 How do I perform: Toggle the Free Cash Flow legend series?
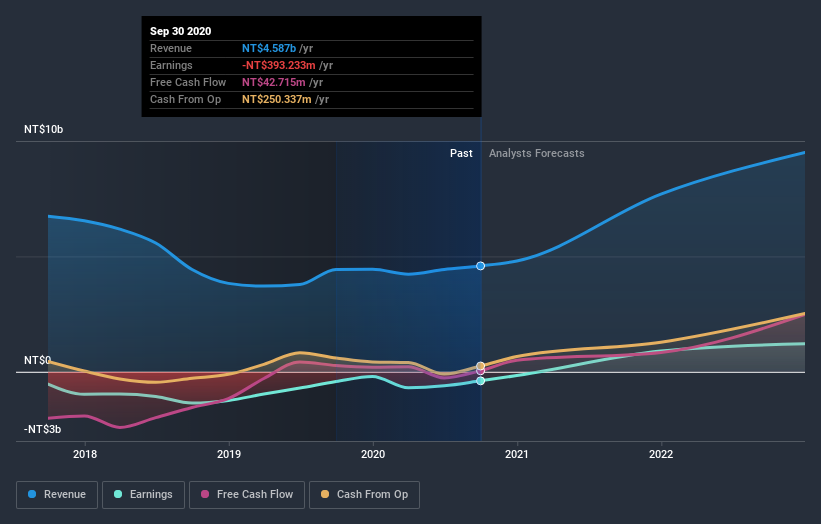[x=247, y=495]
